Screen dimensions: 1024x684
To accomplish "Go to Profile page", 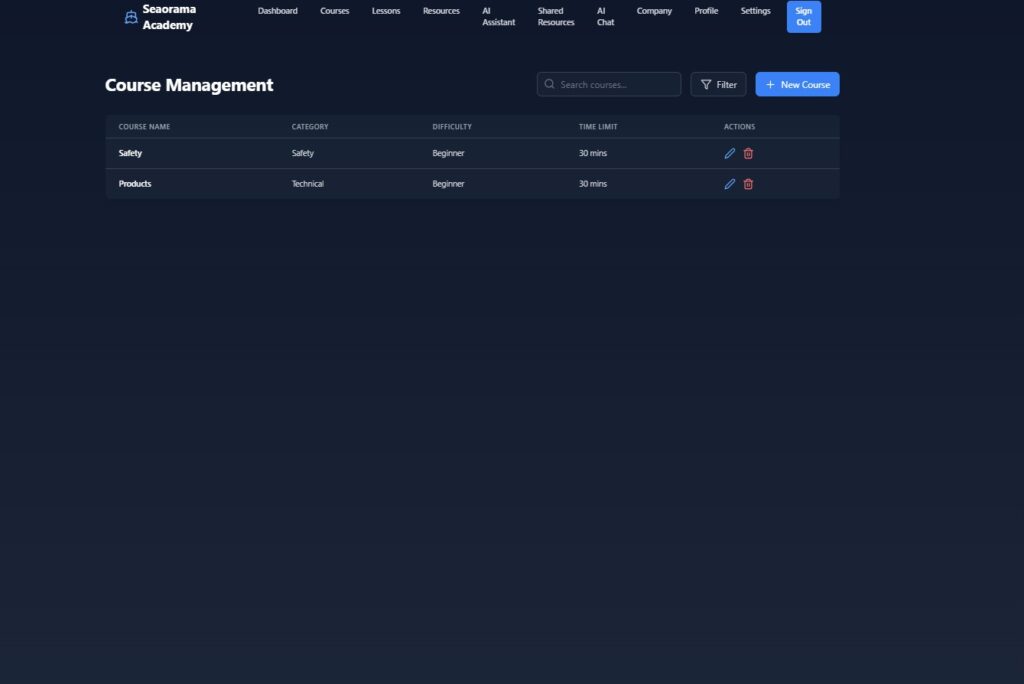I will pyautogui.click(x=706, y=11).
